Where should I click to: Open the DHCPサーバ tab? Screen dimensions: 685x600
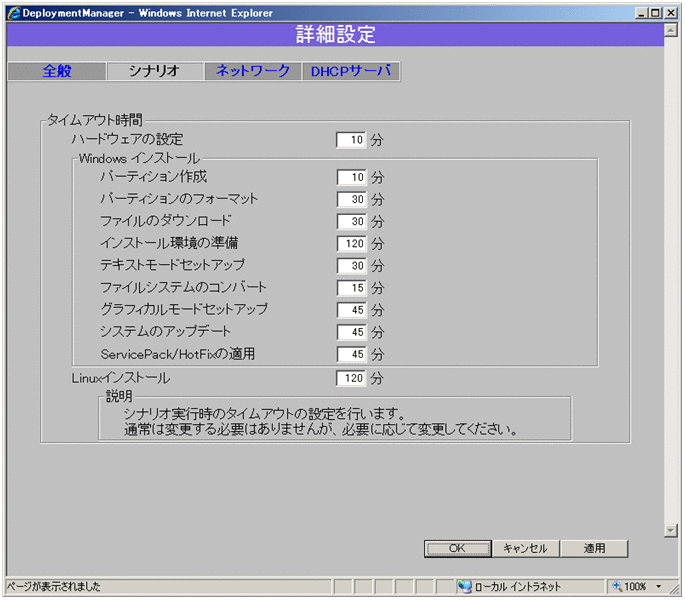point(351,71)
